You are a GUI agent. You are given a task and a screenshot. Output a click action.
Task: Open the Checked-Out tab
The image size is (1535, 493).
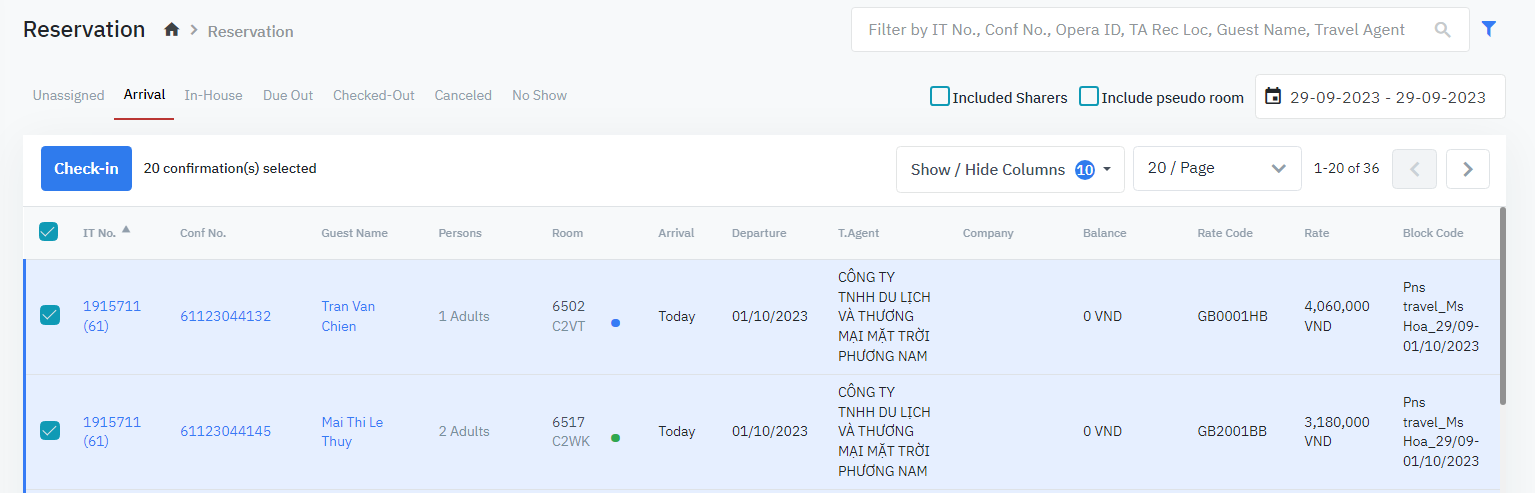[x=373, y=96]
